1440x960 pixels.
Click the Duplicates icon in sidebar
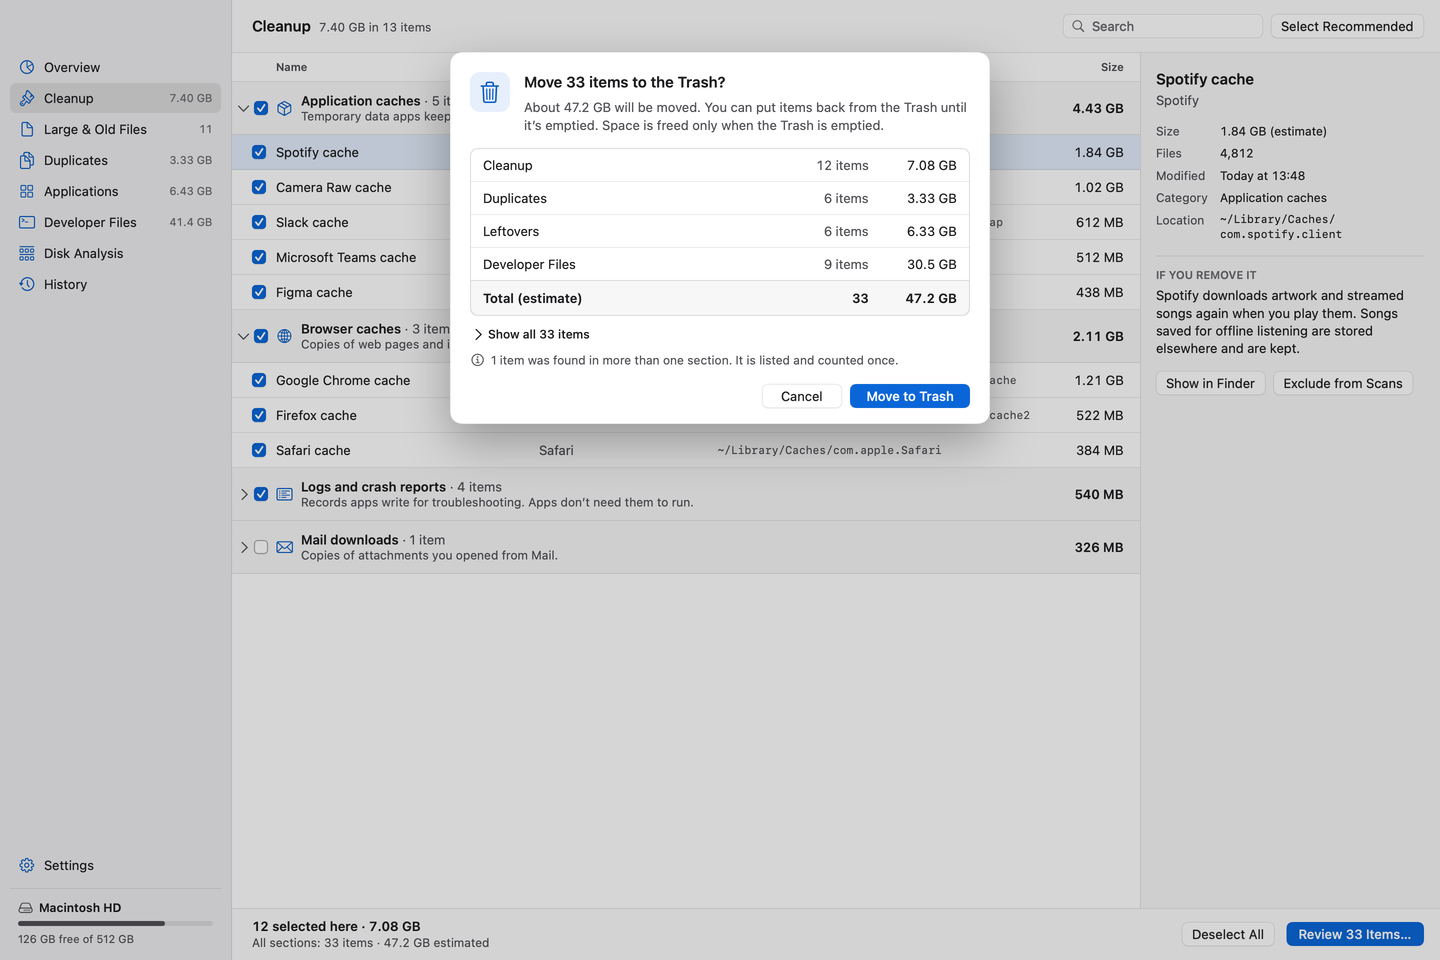pos(27,160)
